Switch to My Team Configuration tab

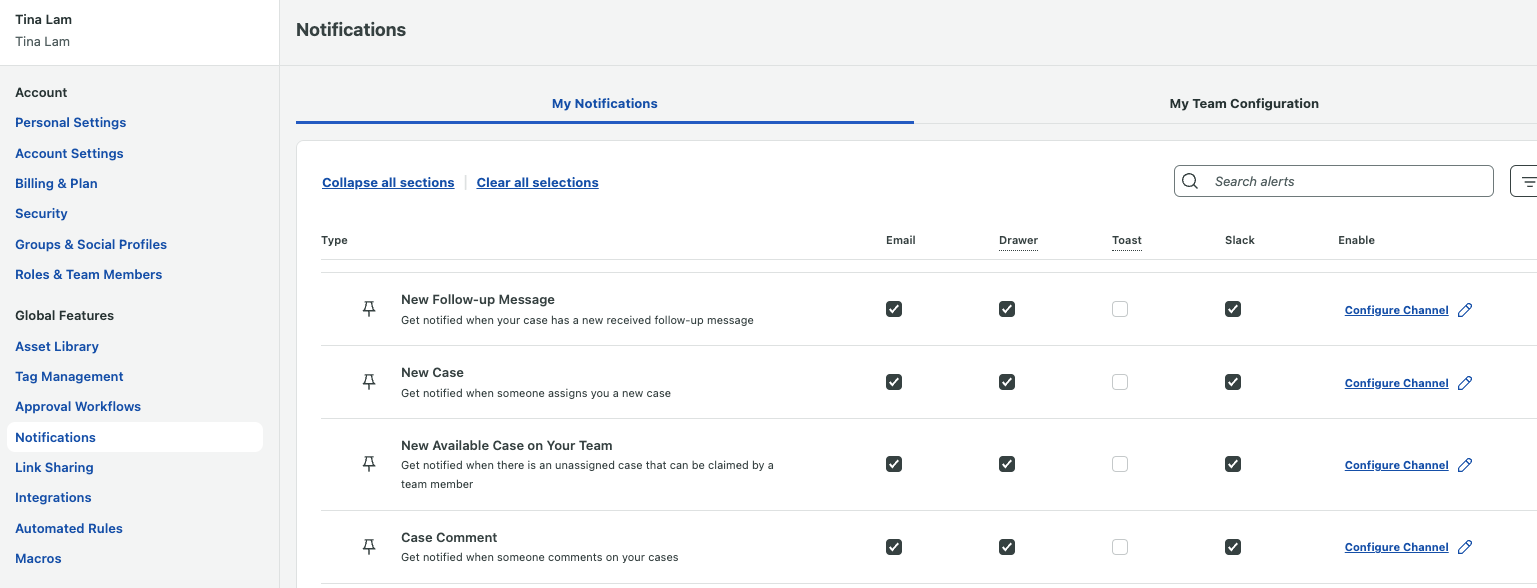click(1244, 104)
